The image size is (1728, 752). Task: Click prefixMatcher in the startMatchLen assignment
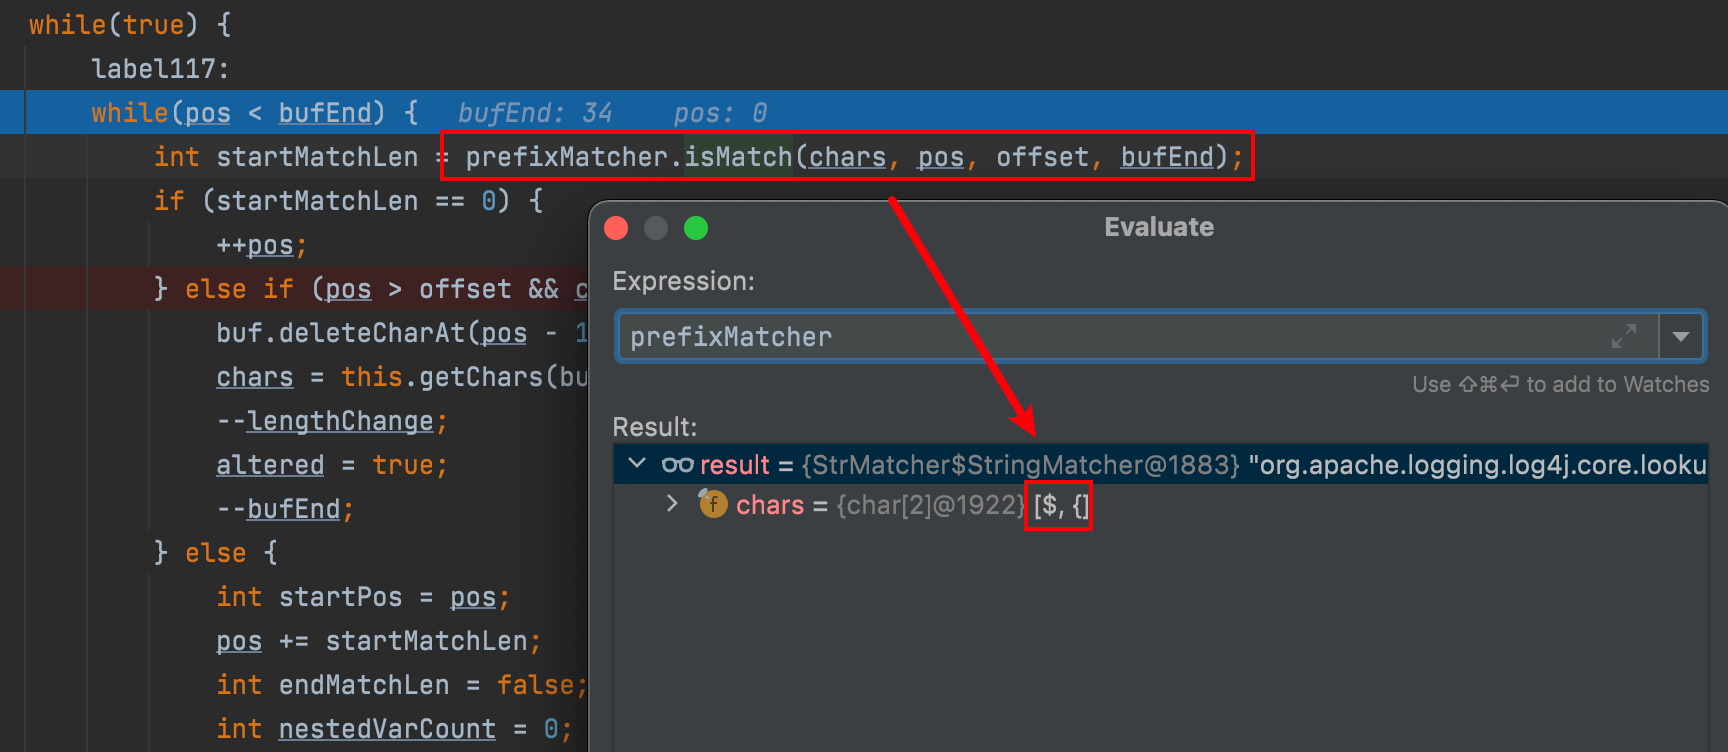tap(566, 157)
